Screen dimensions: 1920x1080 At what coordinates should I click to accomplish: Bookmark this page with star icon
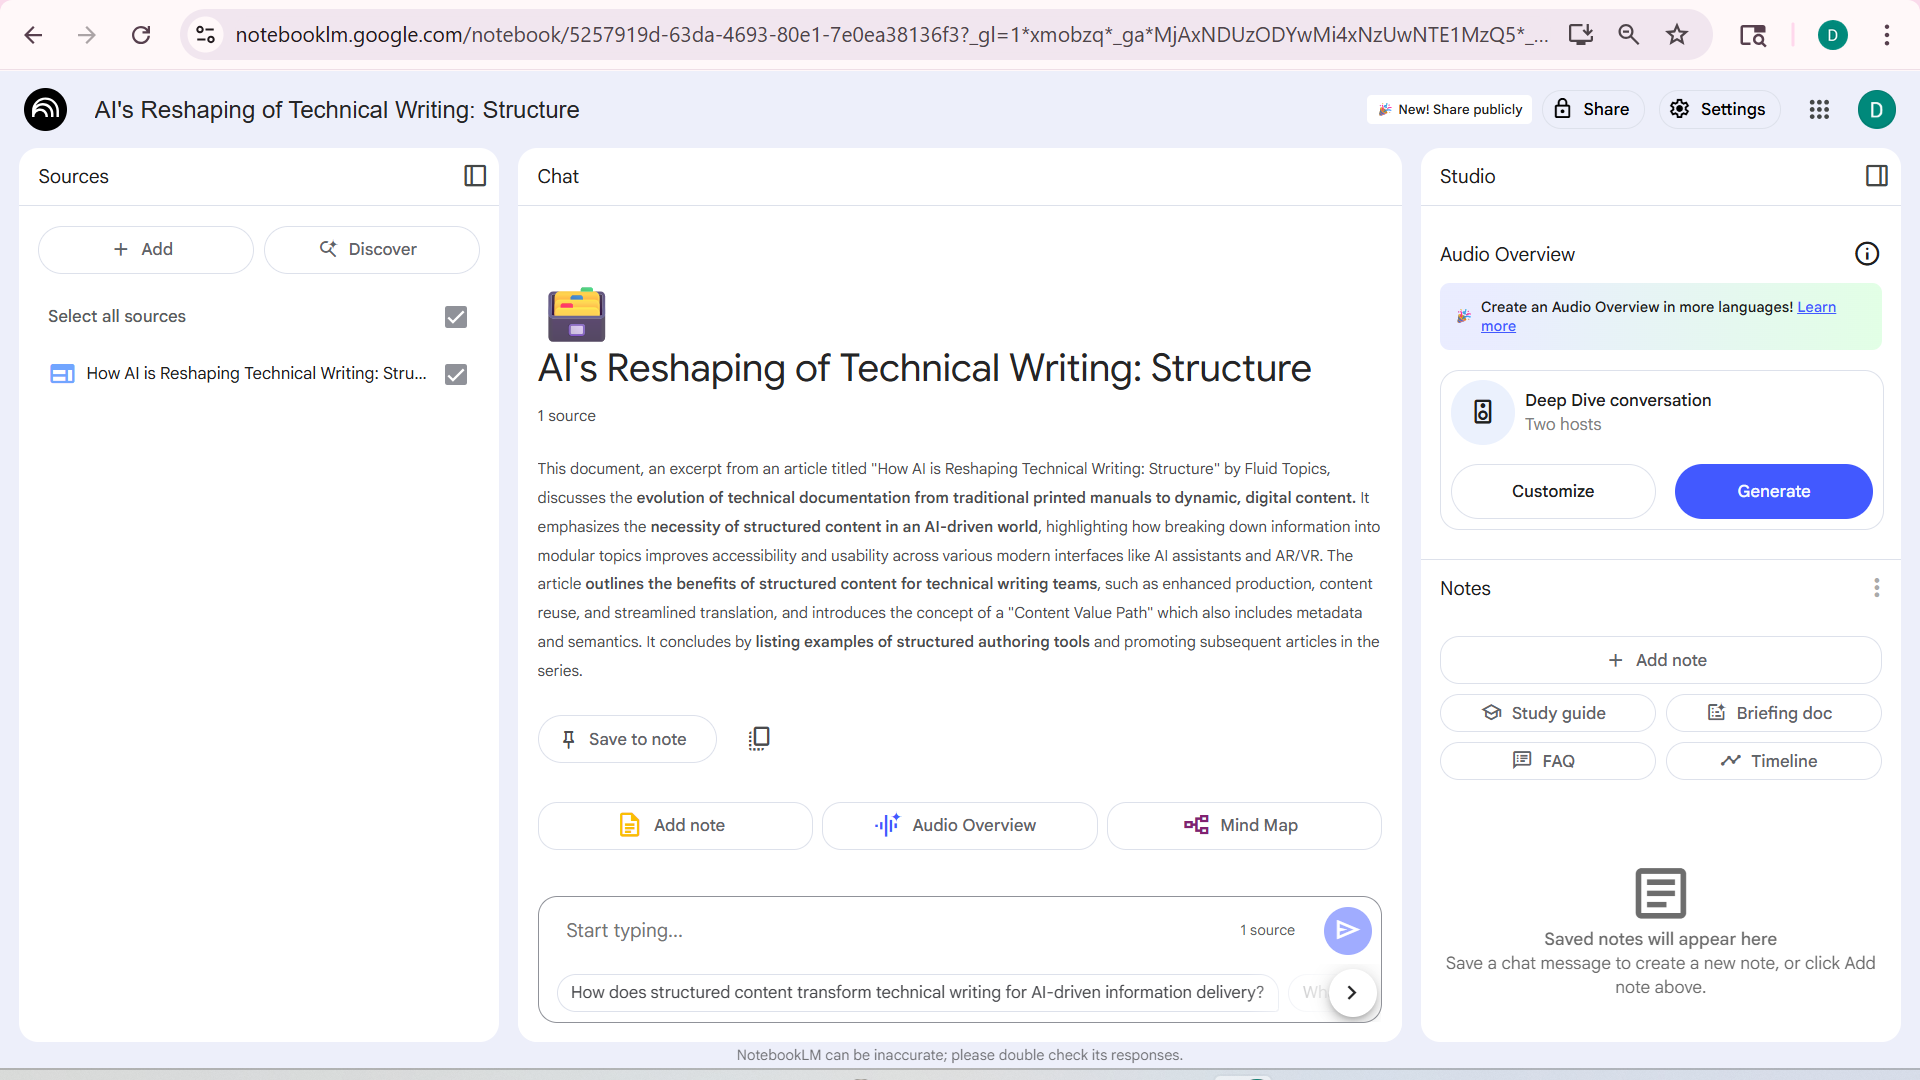[1677, 35]
